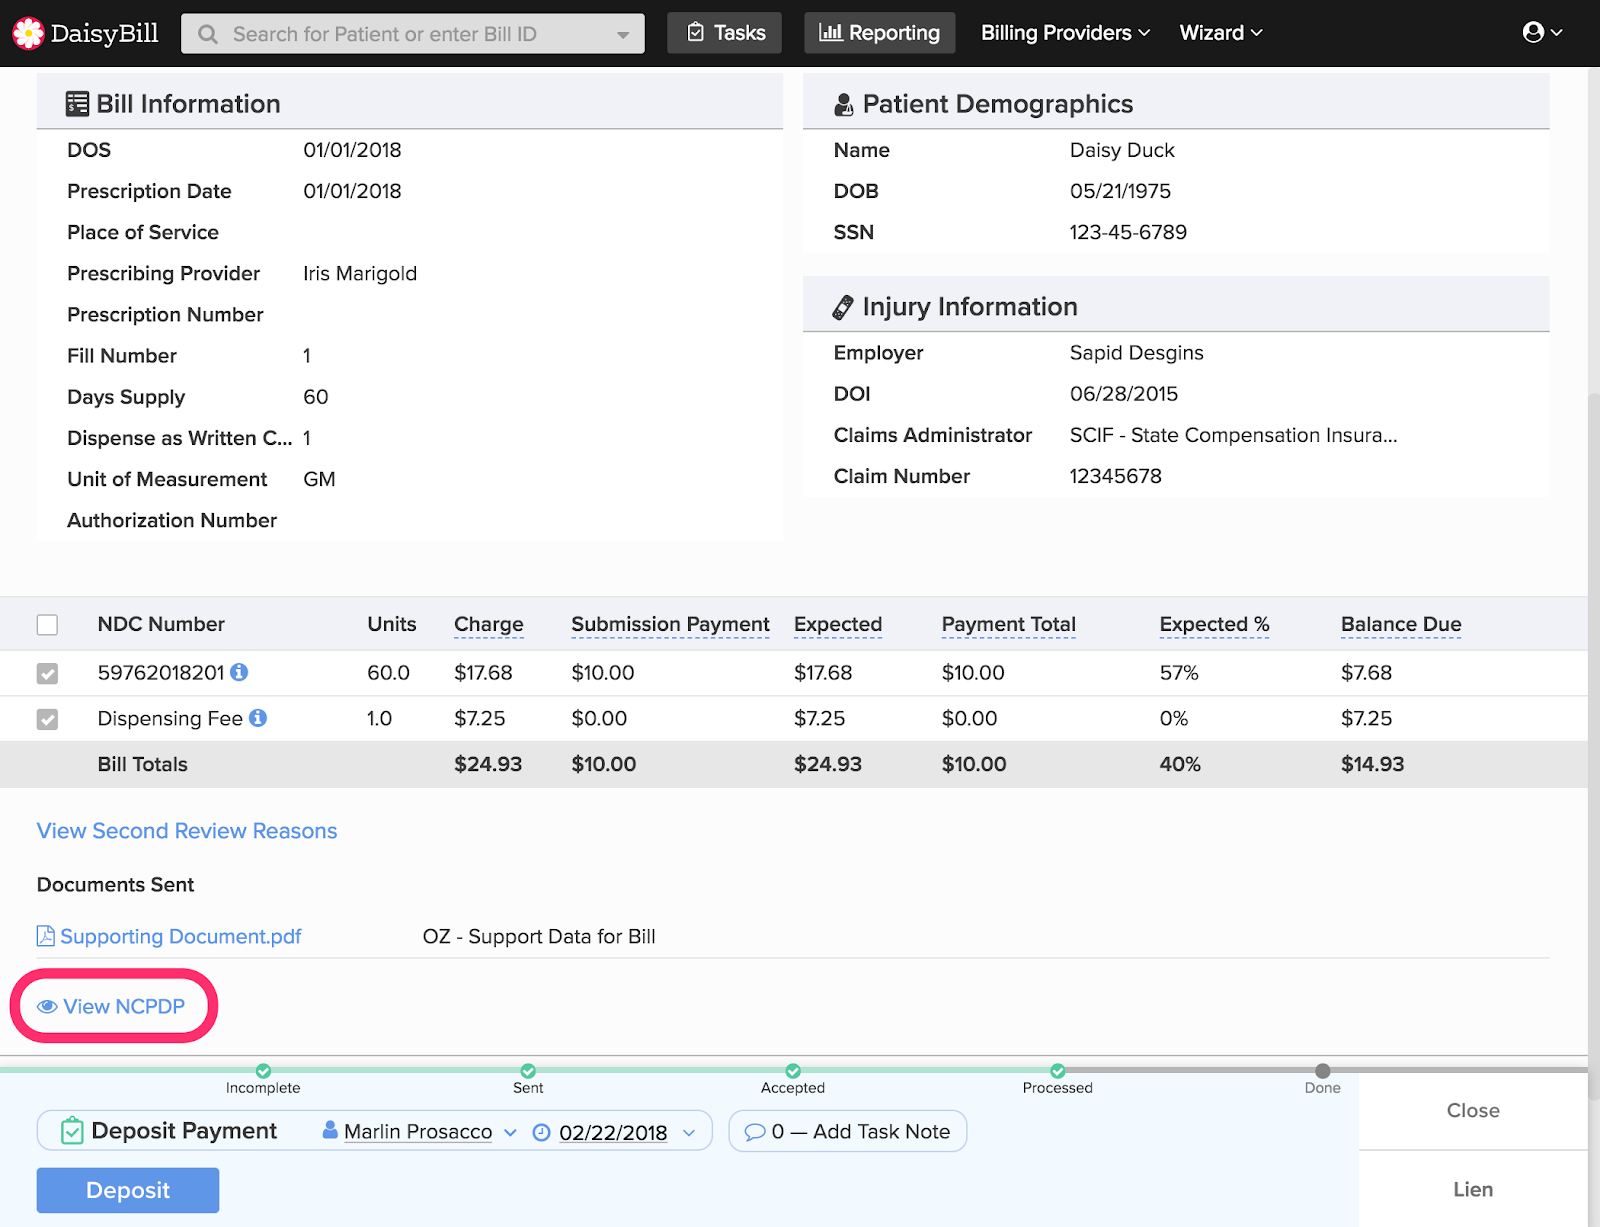Click the Accepted status marker on progress bar
The width and height of the screenshot is (1600, 1227).
click(x=793, y=1071)
